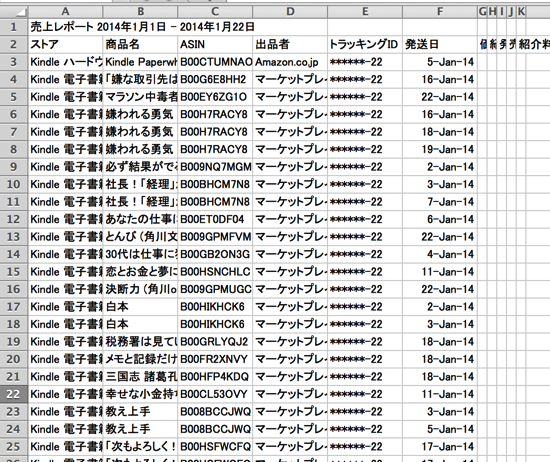The width and height of the screenshot is (550, 462).
Task: Click the 紹介料 header cell
Action: click(534, 45)
